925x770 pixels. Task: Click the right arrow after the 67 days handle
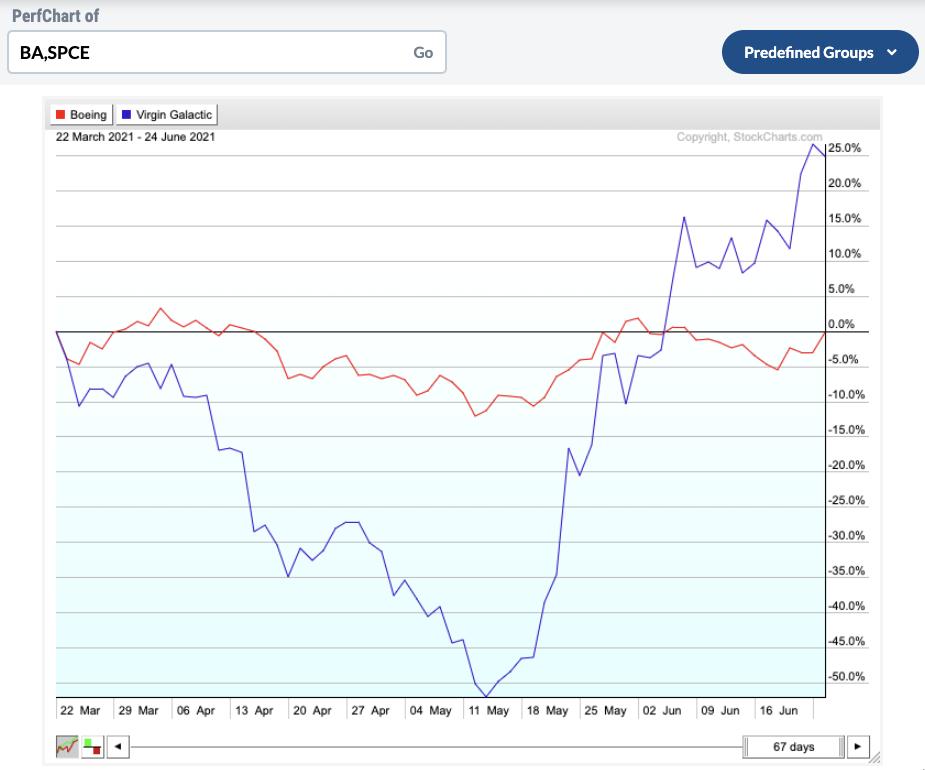click(858, 746)
